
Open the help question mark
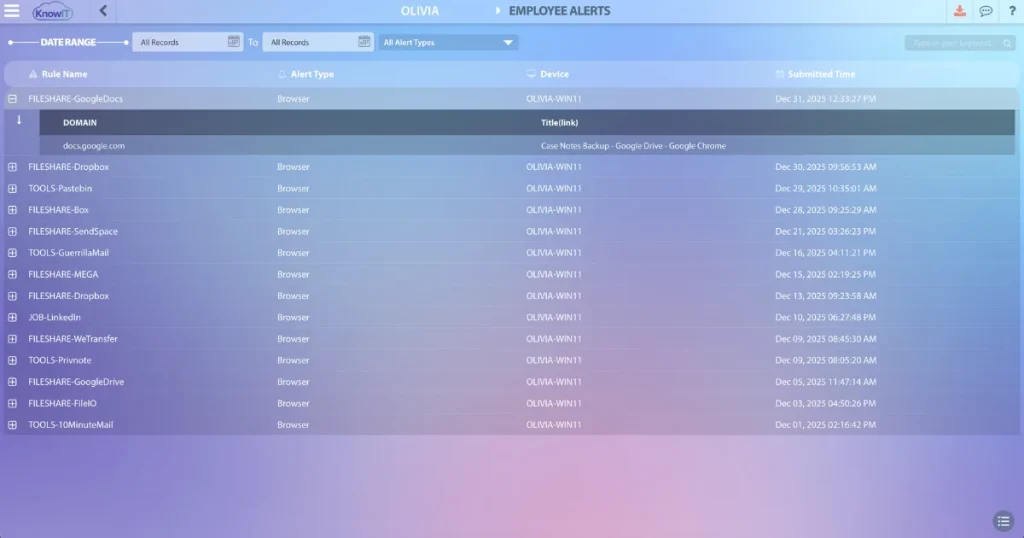click(x=1012, y=11)
